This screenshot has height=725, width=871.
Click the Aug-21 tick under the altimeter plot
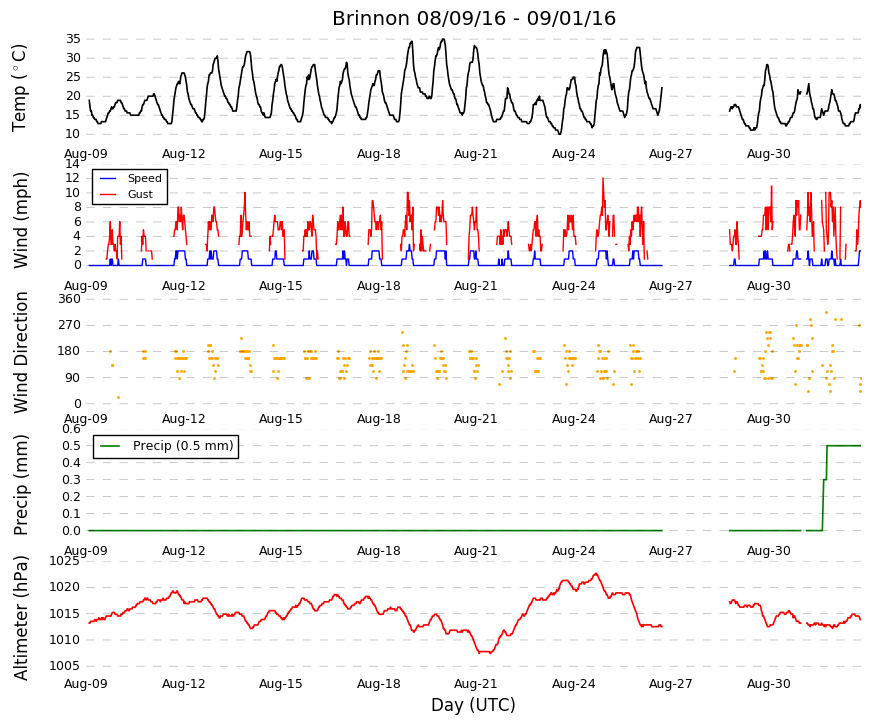475,684
